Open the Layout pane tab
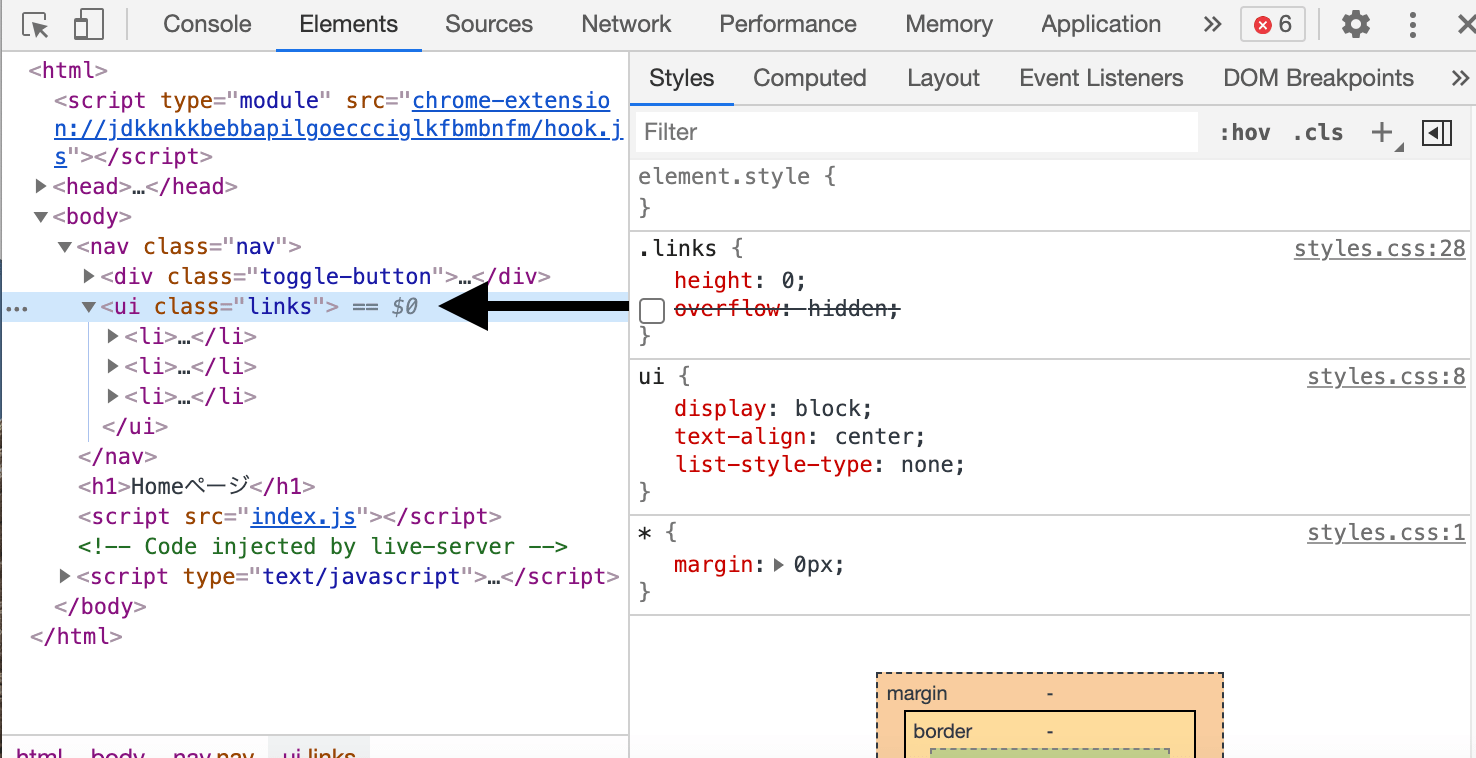1476x758 pixels. [x=943, y=78]
